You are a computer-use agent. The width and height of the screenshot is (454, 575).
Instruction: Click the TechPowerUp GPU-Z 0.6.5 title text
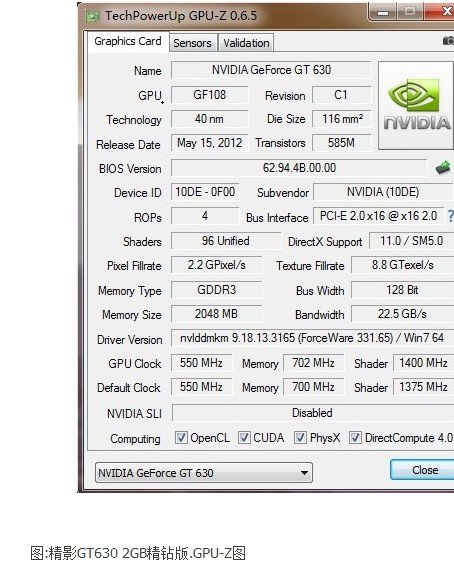[x=181, y=16]
